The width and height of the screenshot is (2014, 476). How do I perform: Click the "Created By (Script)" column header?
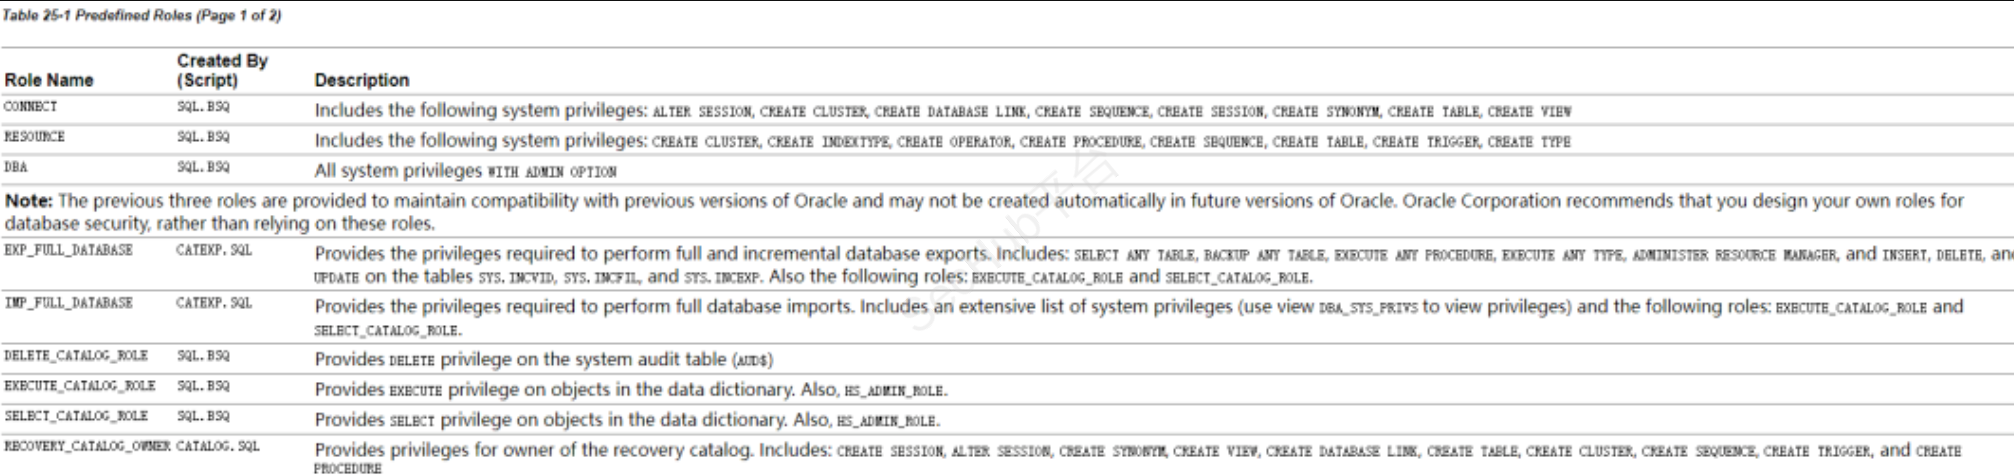point(222,70)
